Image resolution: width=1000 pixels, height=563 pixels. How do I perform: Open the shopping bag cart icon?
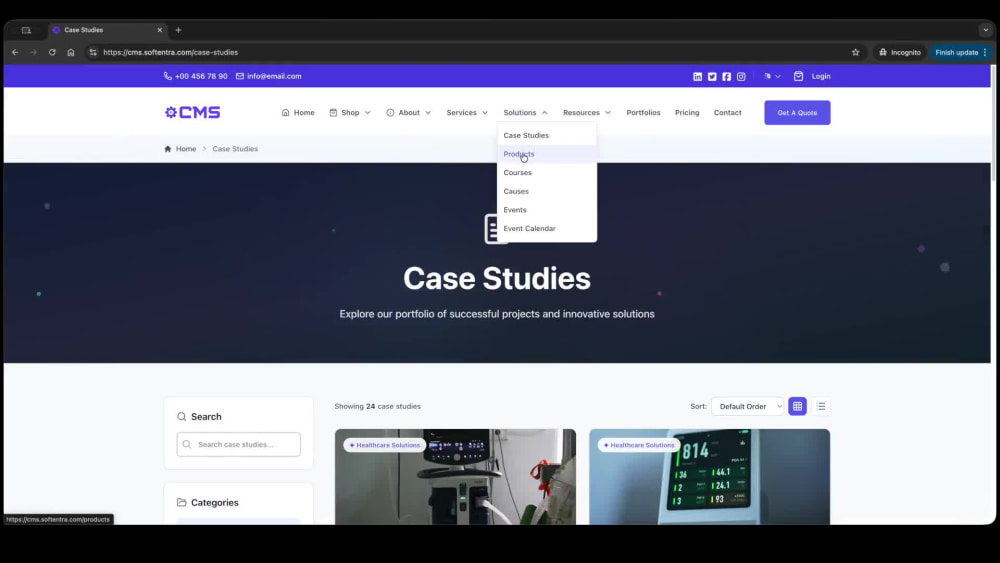click(x=798, y=77)
